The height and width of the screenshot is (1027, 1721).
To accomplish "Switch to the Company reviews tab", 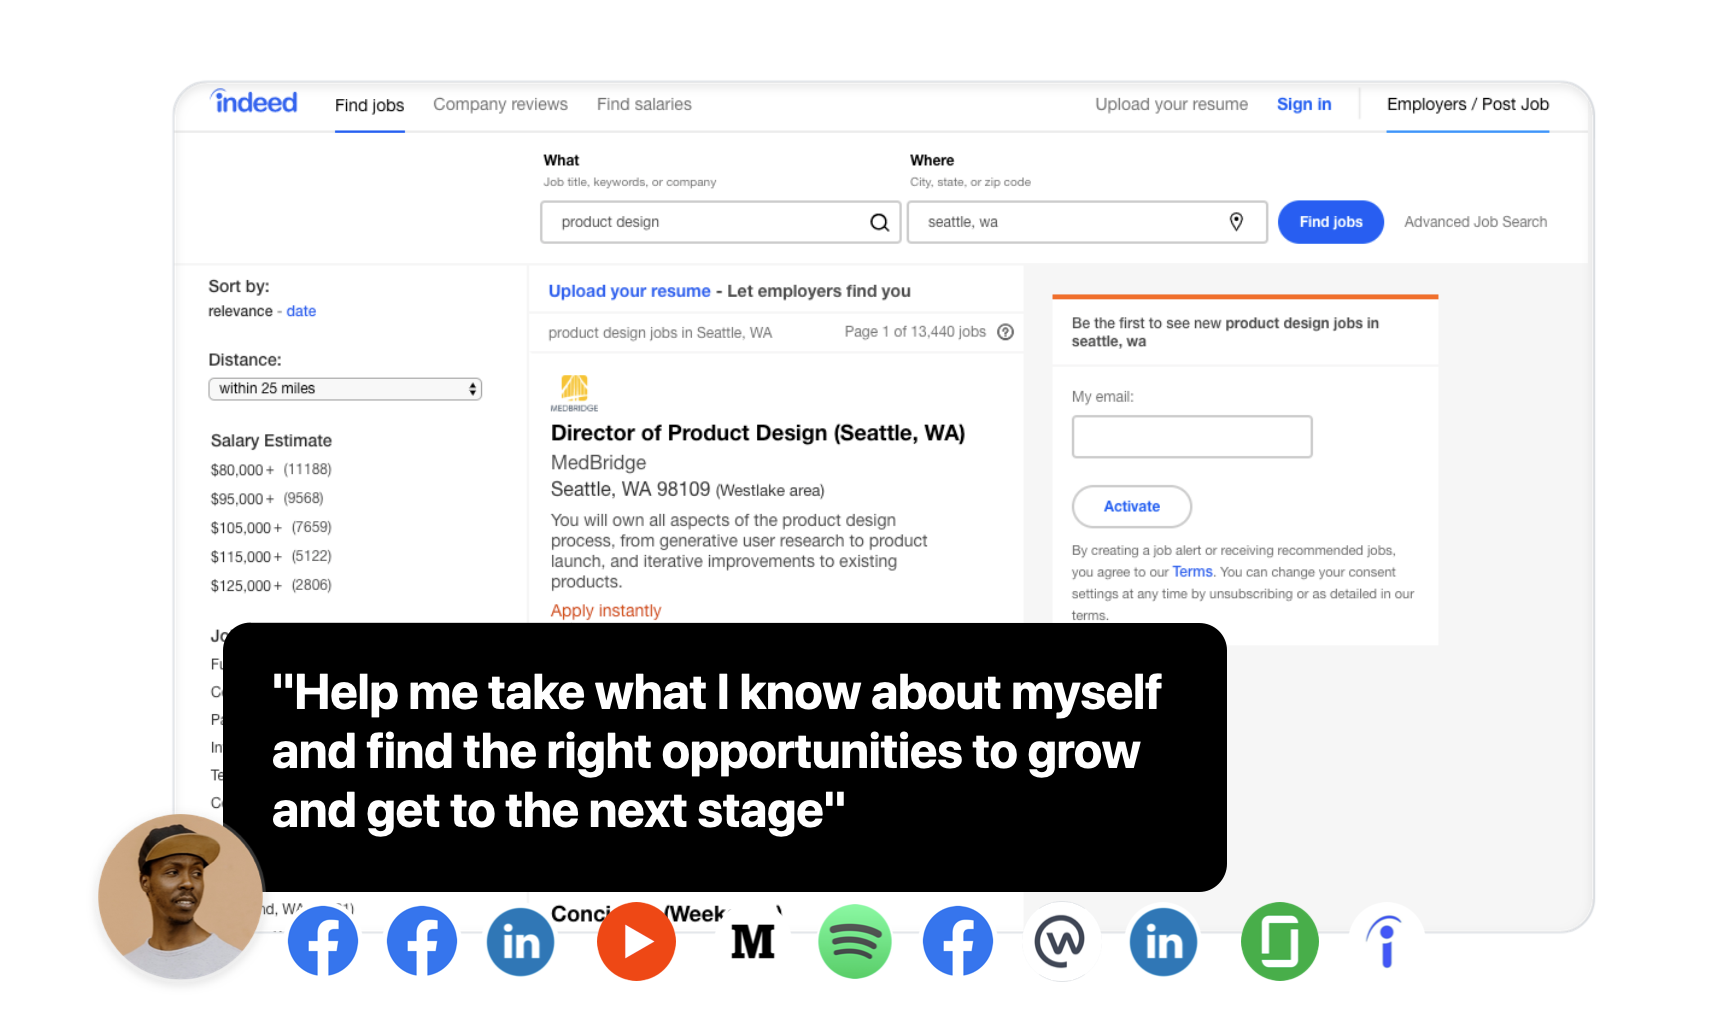I will point(500,104).
